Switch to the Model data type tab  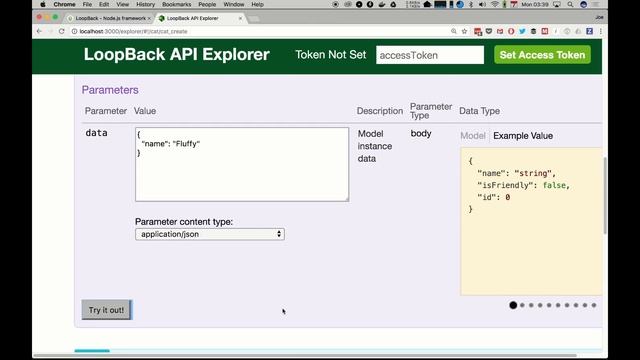tap(473, 136)
